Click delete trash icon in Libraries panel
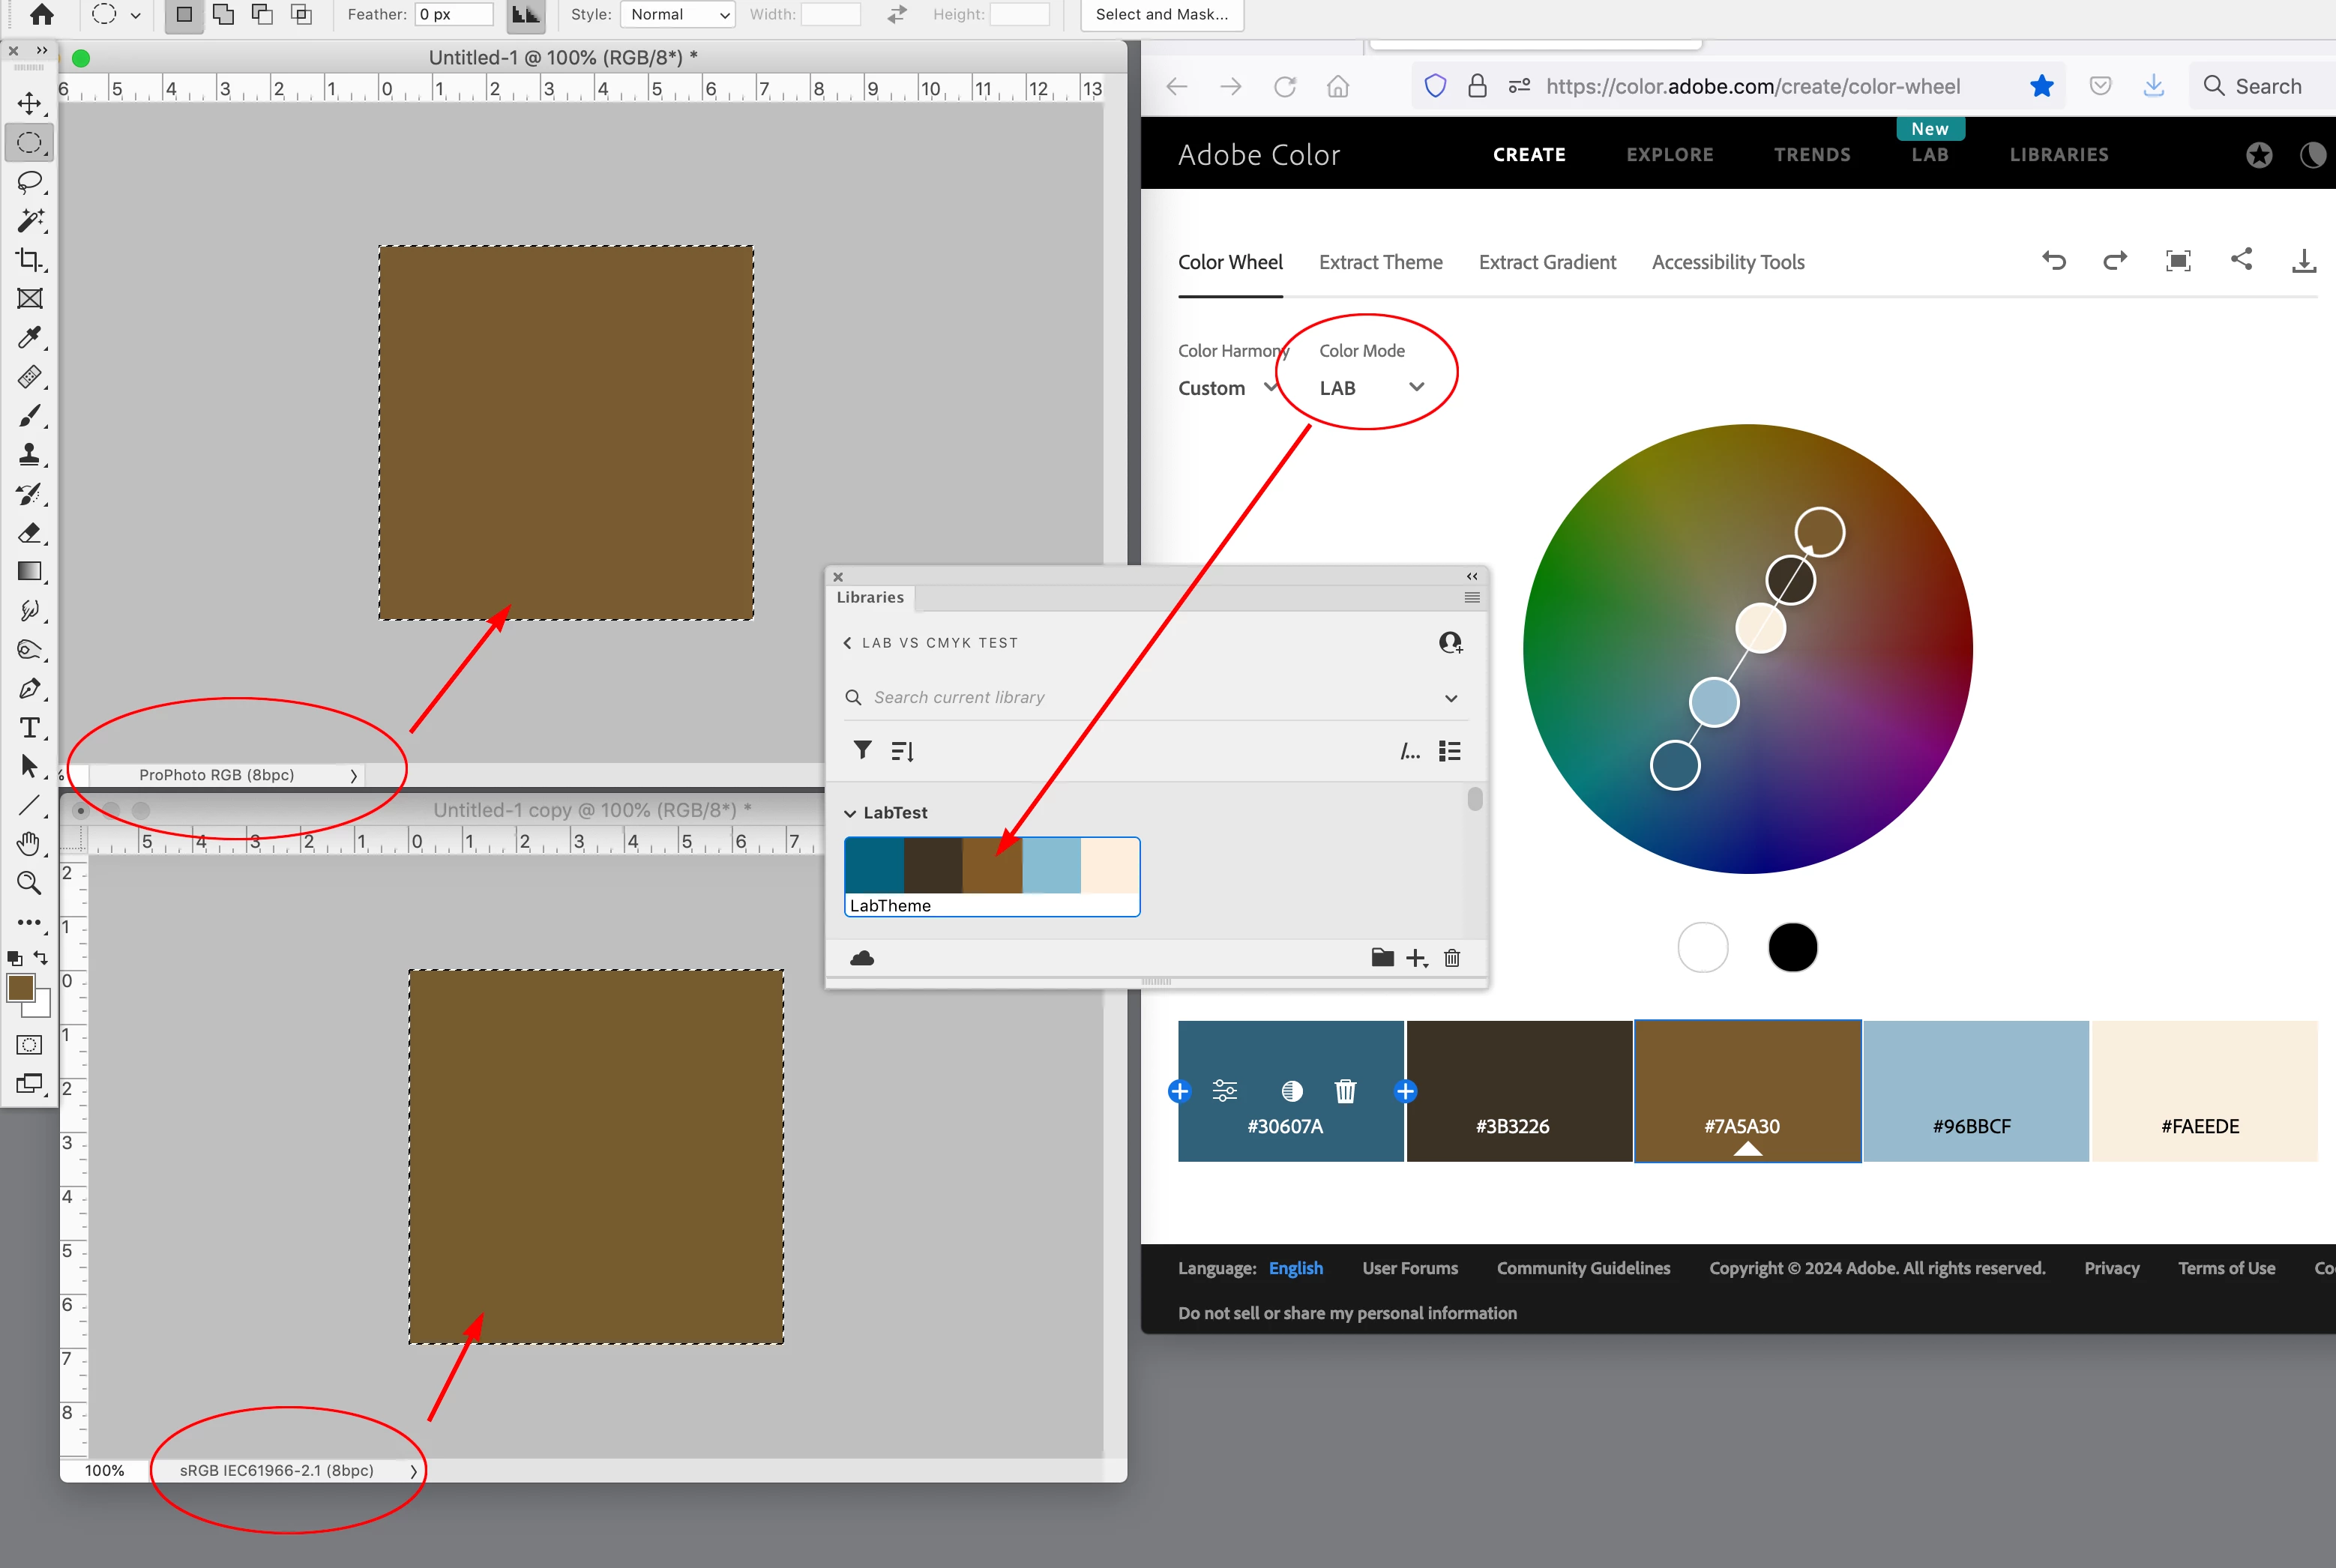Screen dimensions: 2336x1568 click(1452, 958)
